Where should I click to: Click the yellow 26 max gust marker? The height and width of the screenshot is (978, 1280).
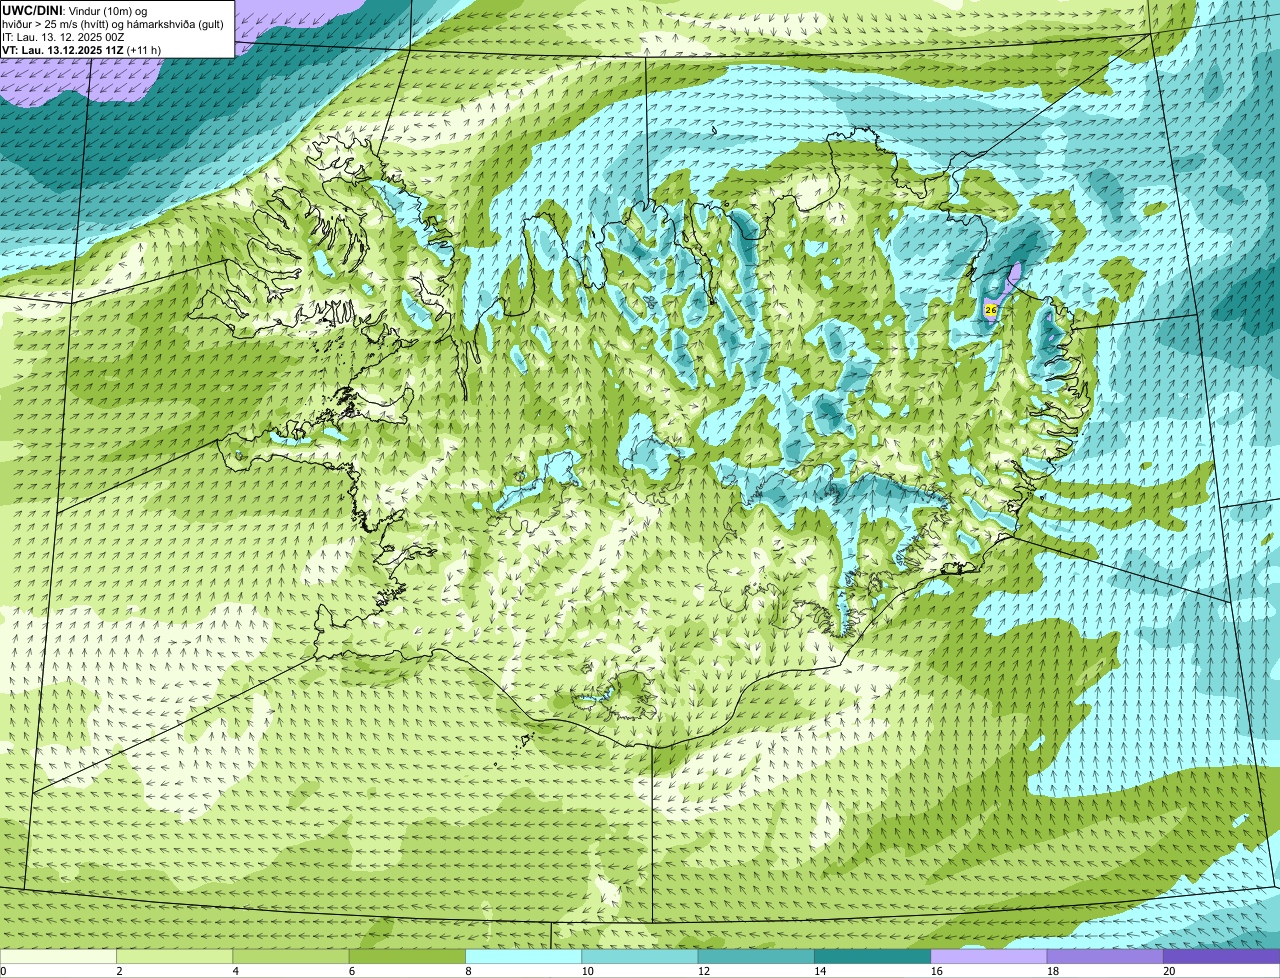[x=990, y=311]
